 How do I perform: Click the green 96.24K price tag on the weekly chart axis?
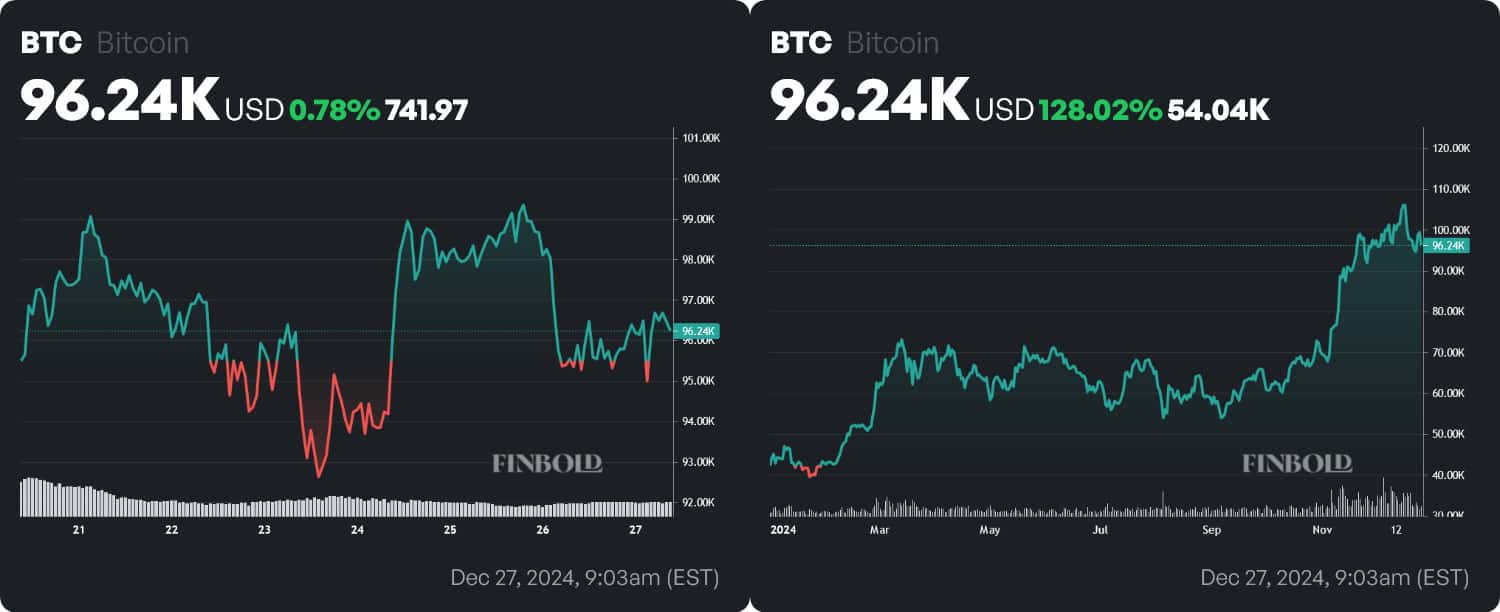coord(698,331)
